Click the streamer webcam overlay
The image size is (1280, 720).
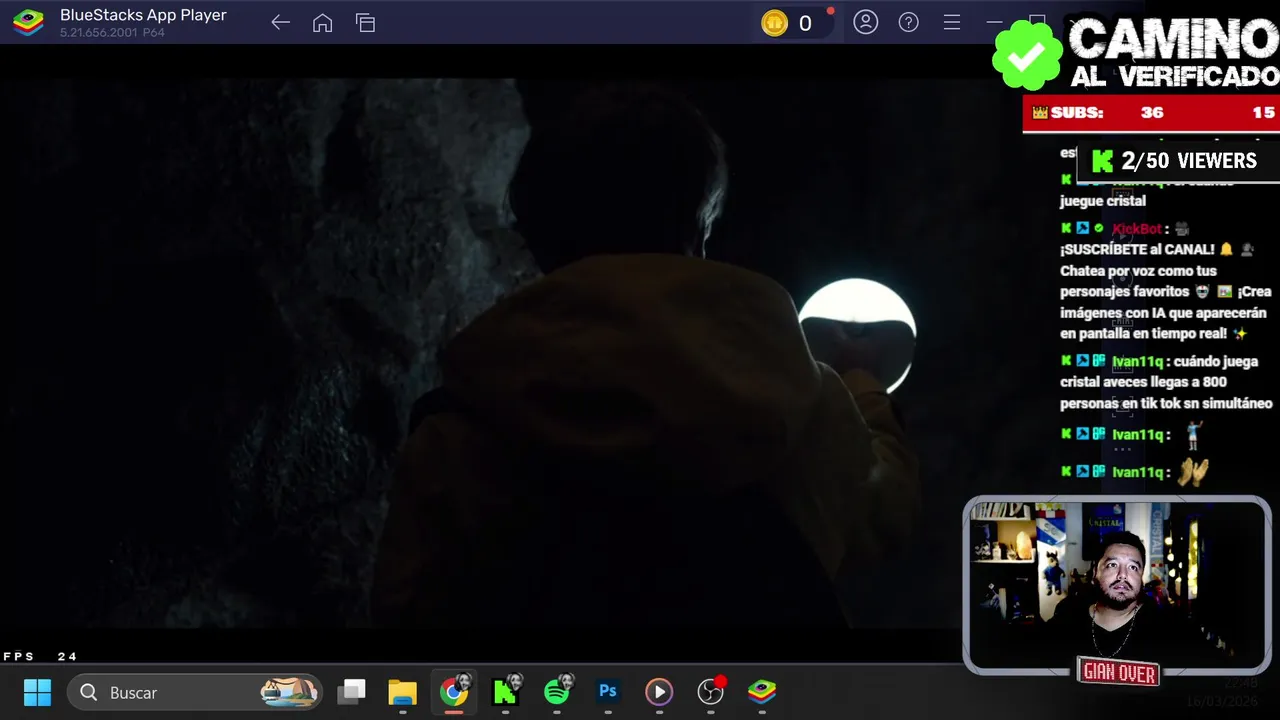[1116, 586]
